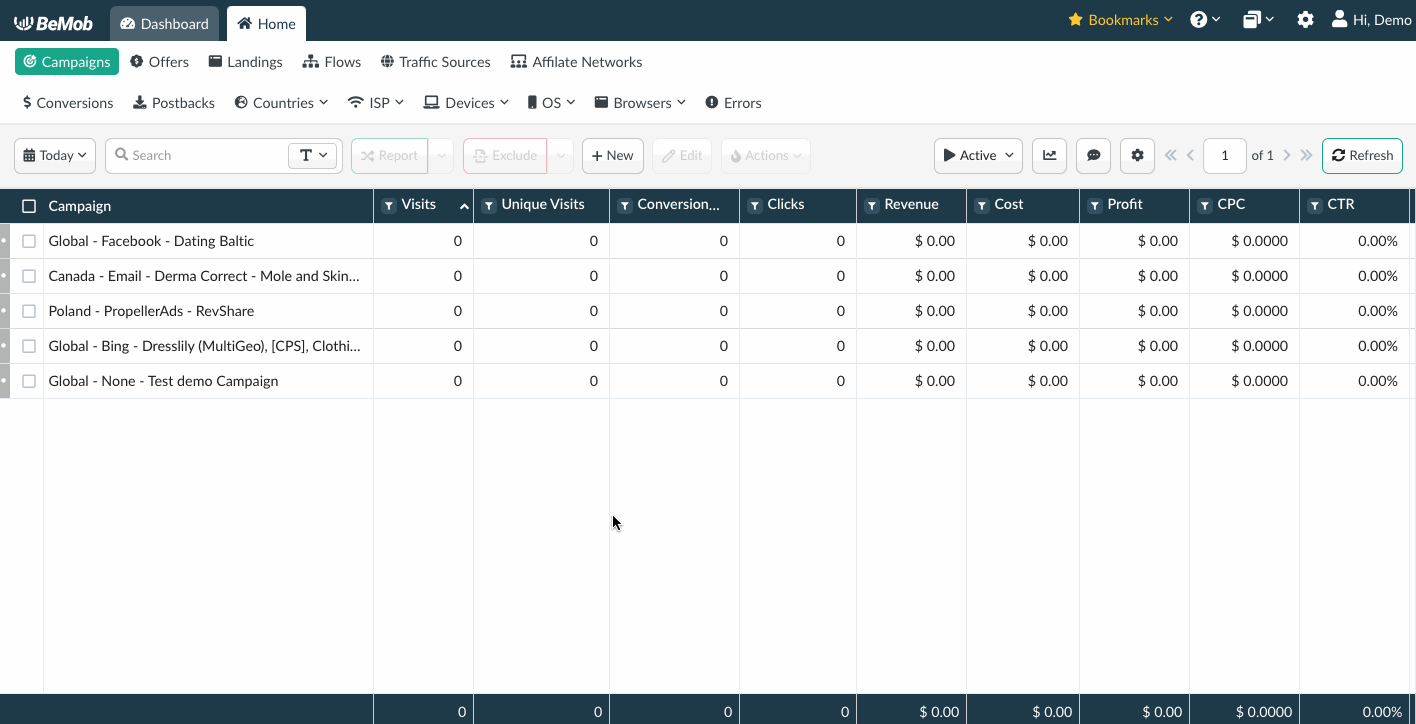Open the search type T dropdown

coord(314,155)
